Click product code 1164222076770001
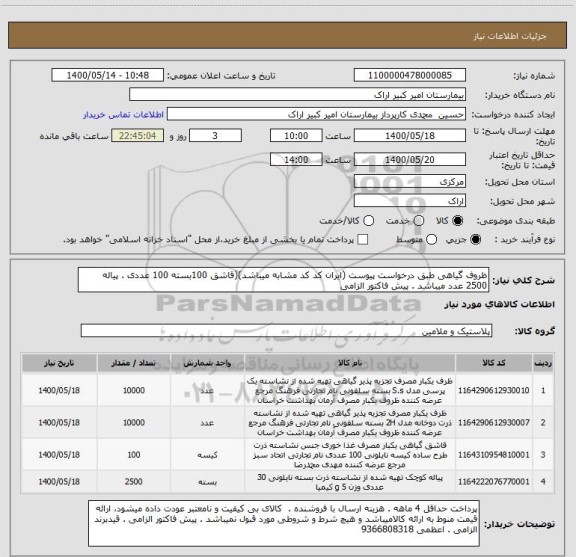 coord(494,481)
